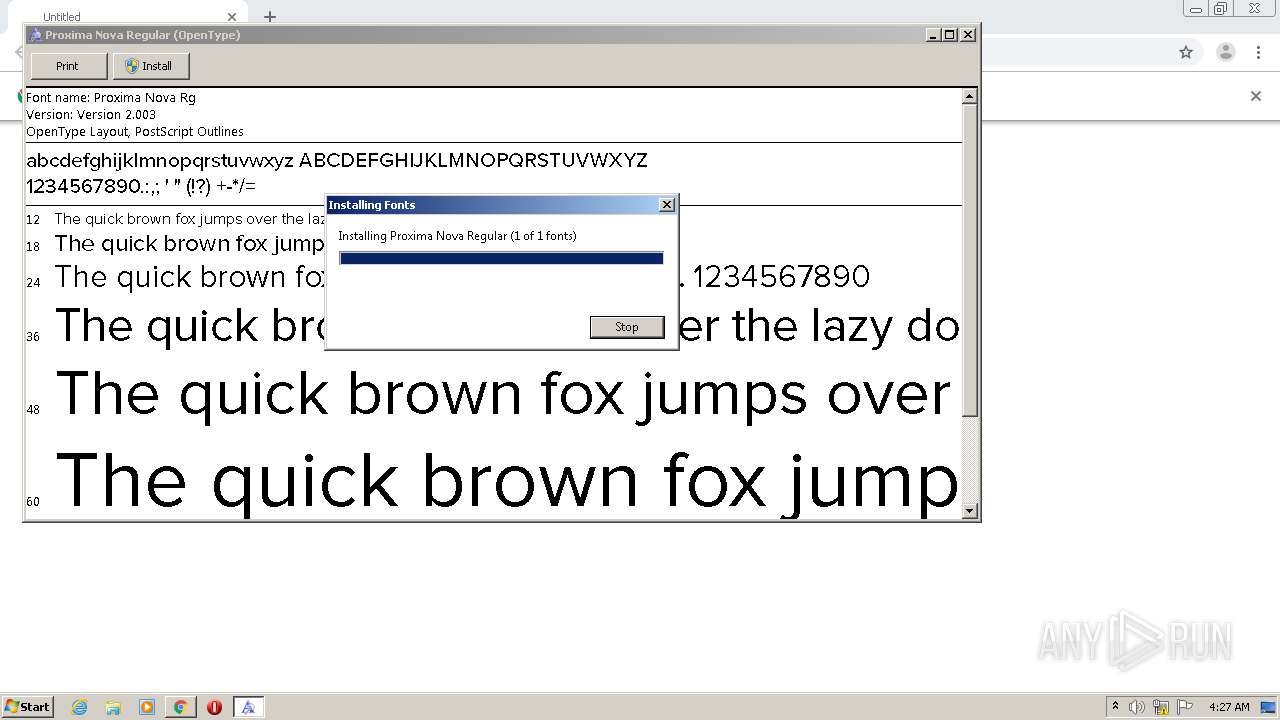Click the font viewer scroll down arrow

[969, 511]
